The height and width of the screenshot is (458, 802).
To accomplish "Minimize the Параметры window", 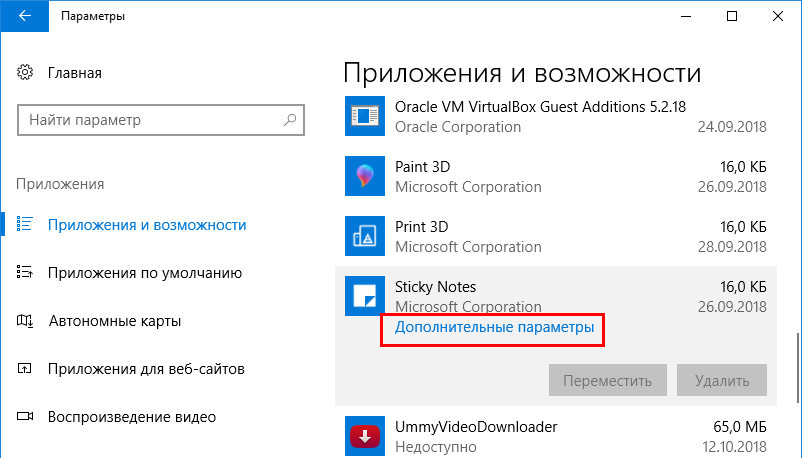I will click(x=686, y=16).
